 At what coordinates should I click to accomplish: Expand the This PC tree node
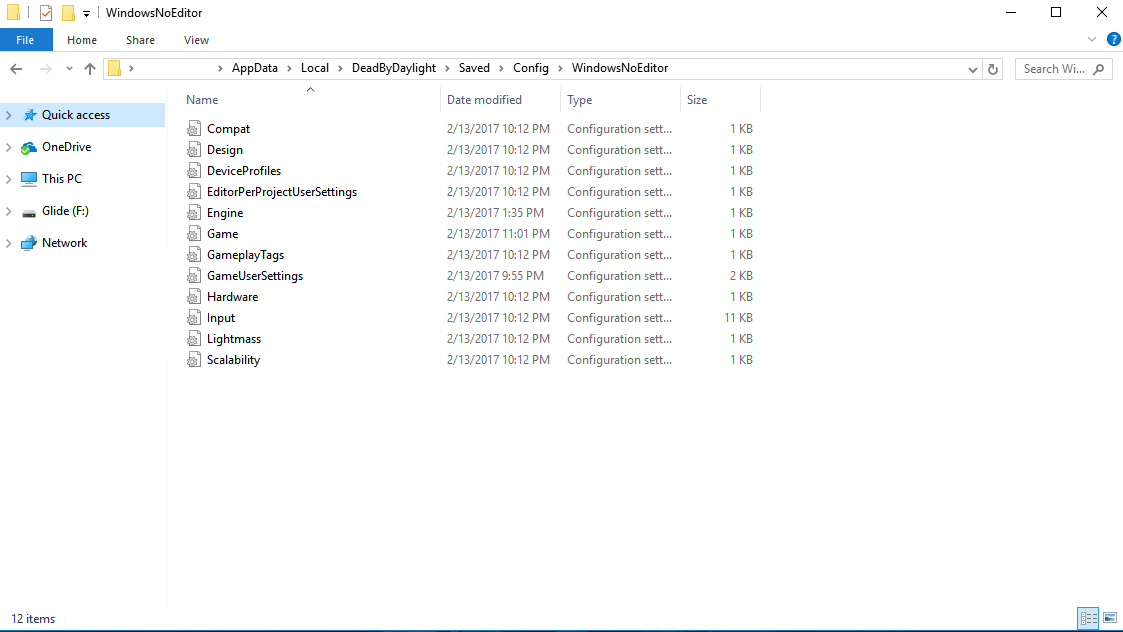click(9, 179)
